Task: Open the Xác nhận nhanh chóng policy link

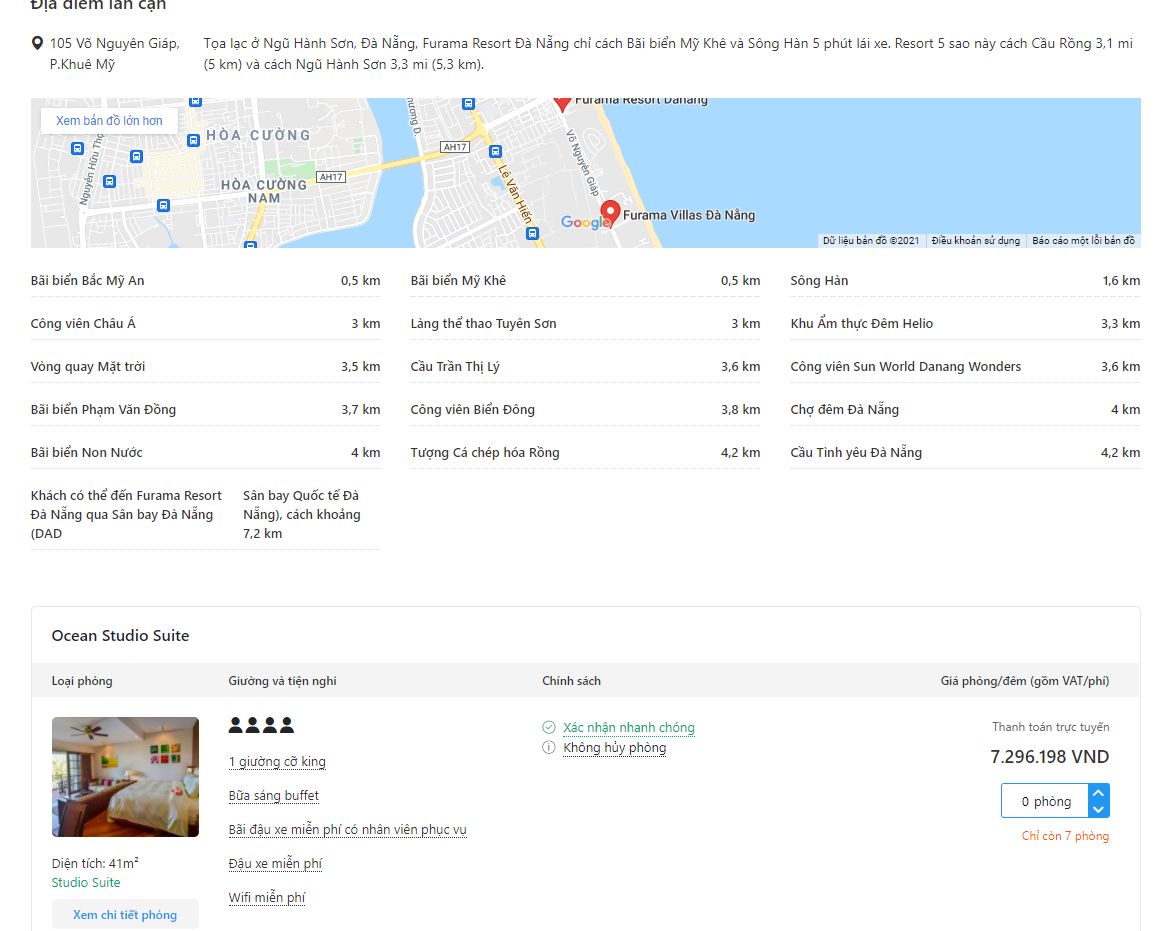Action: pos(628,727)
